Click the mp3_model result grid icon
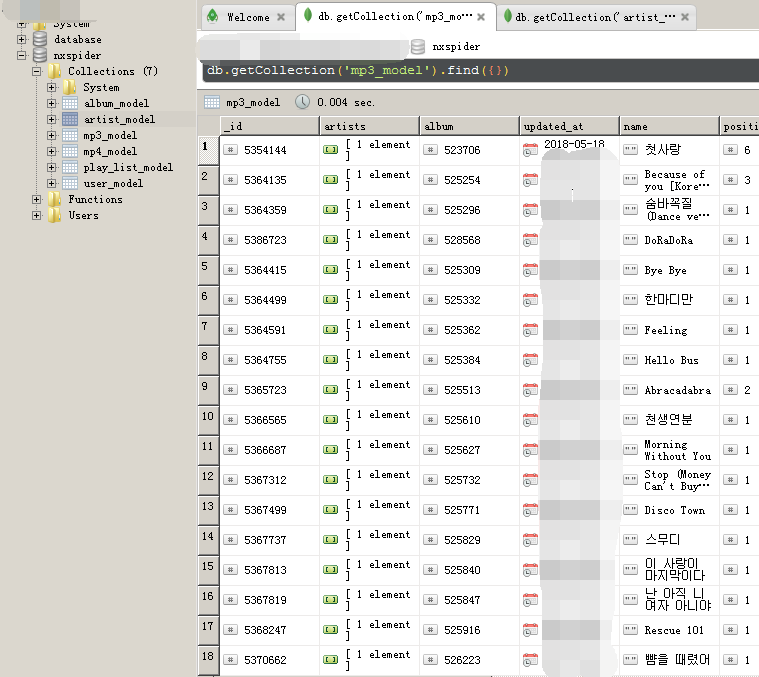 point(212,102)
